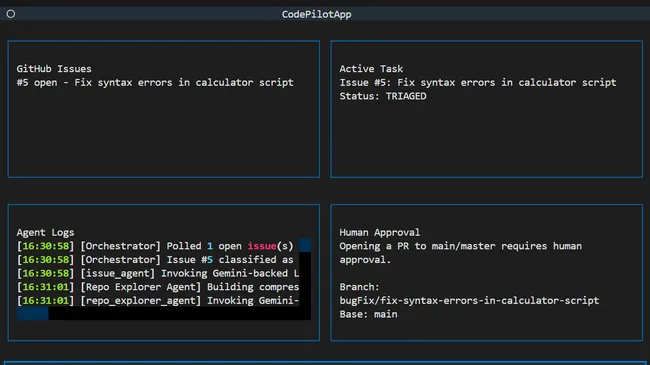Click the Agent Logs panel heading
The height and width of the screenshot is (365, 650).
[x=45, y=232]
